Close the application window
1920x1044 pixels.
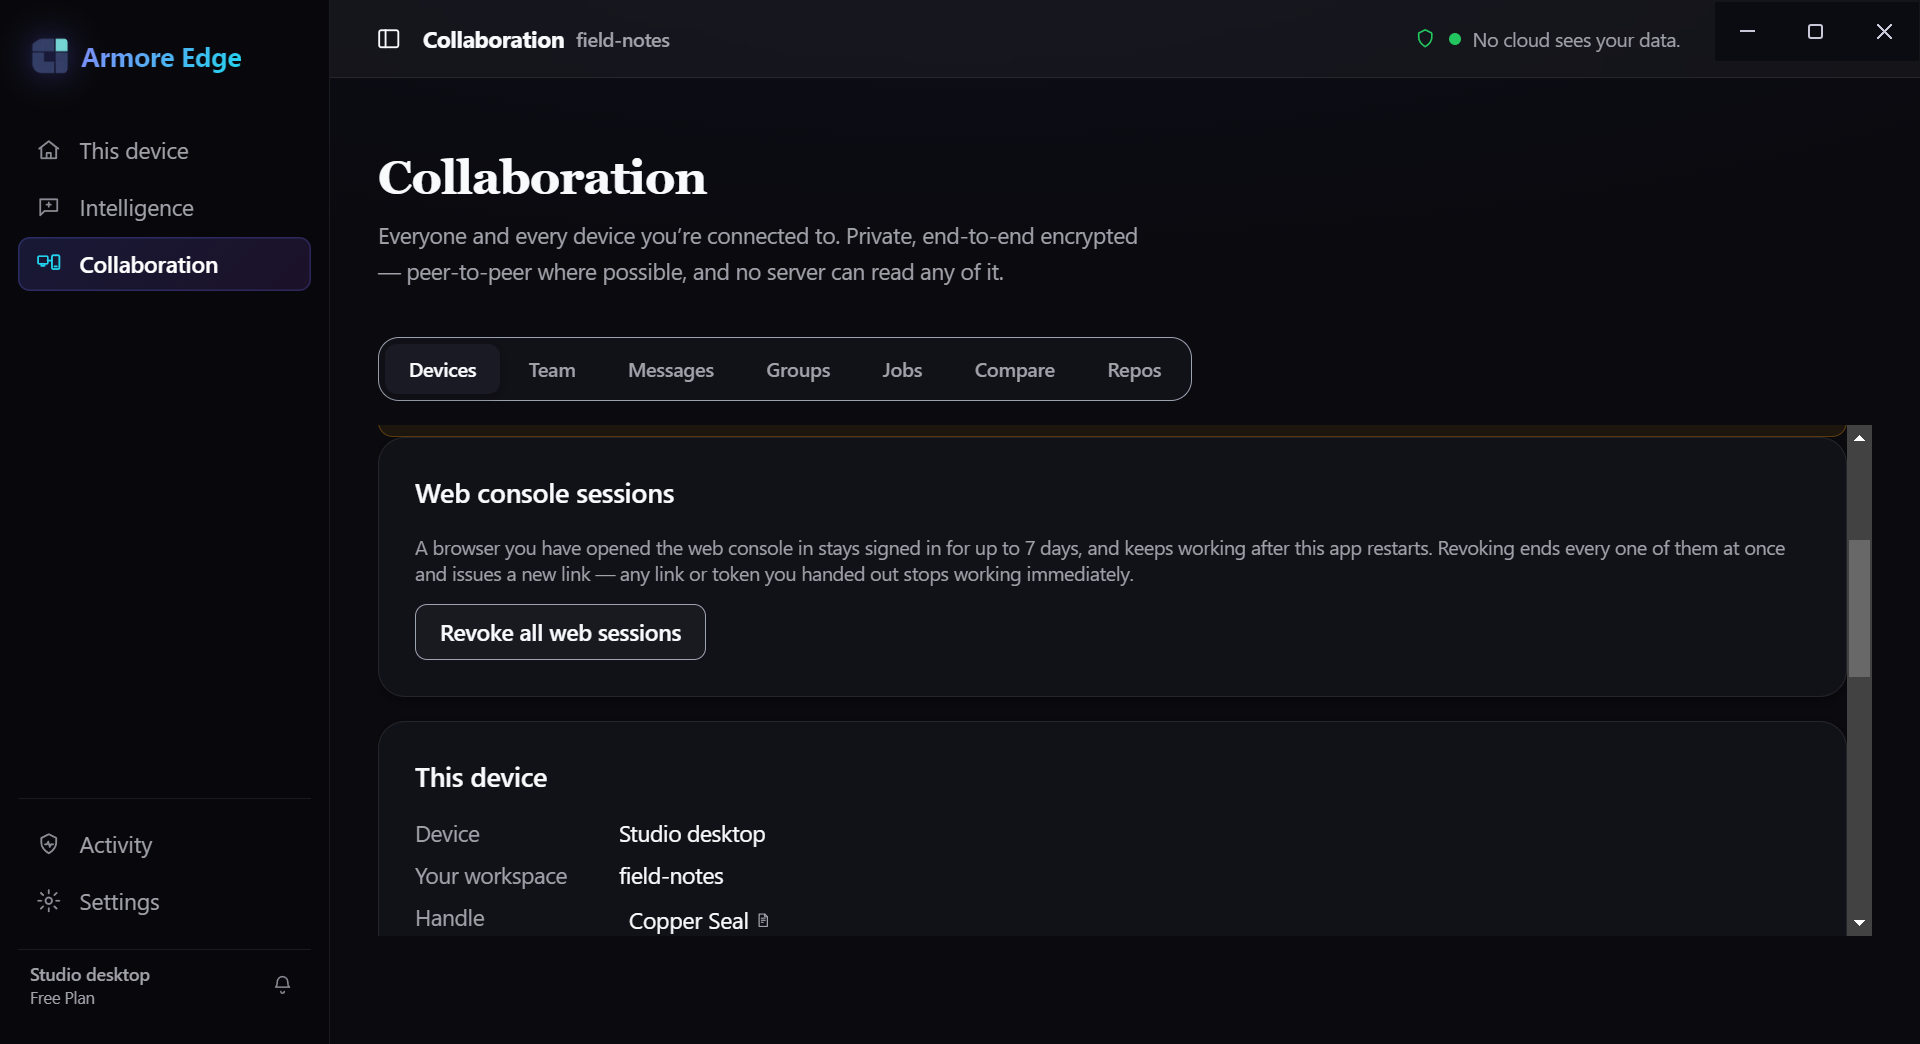(x=1884, y=31)
